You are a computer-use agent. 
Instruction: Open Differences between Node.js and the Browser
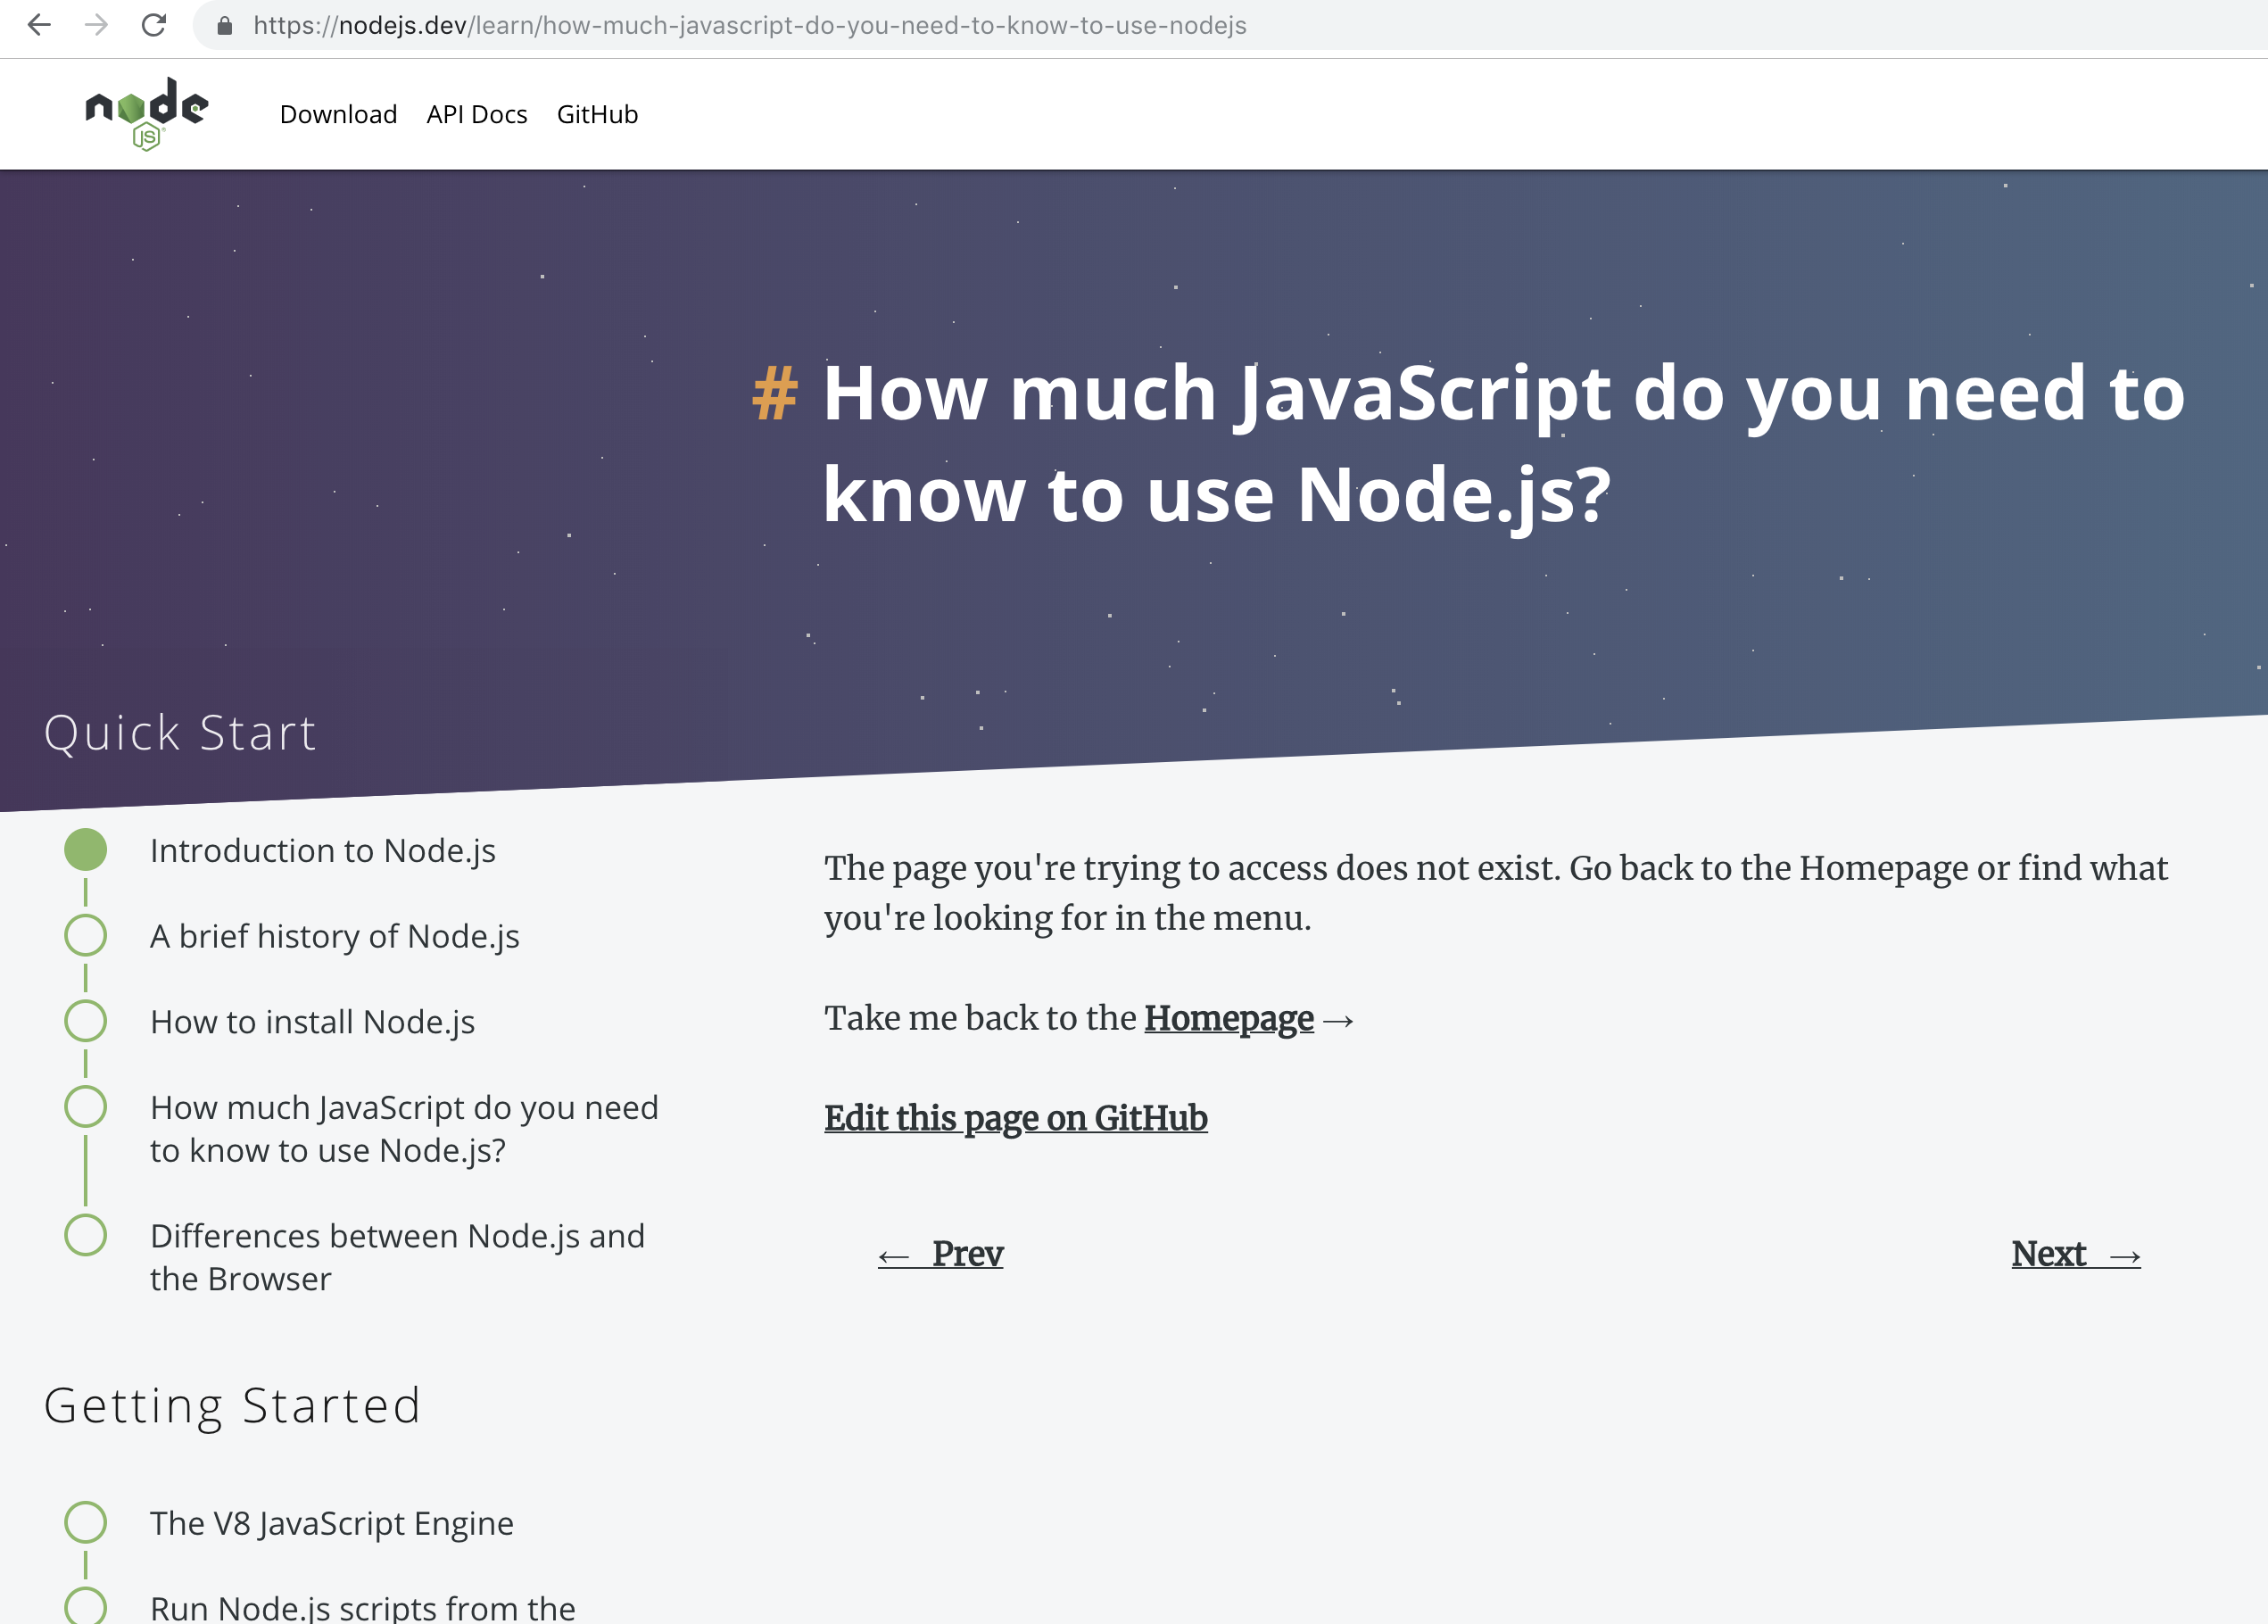tap(398, 1257)
